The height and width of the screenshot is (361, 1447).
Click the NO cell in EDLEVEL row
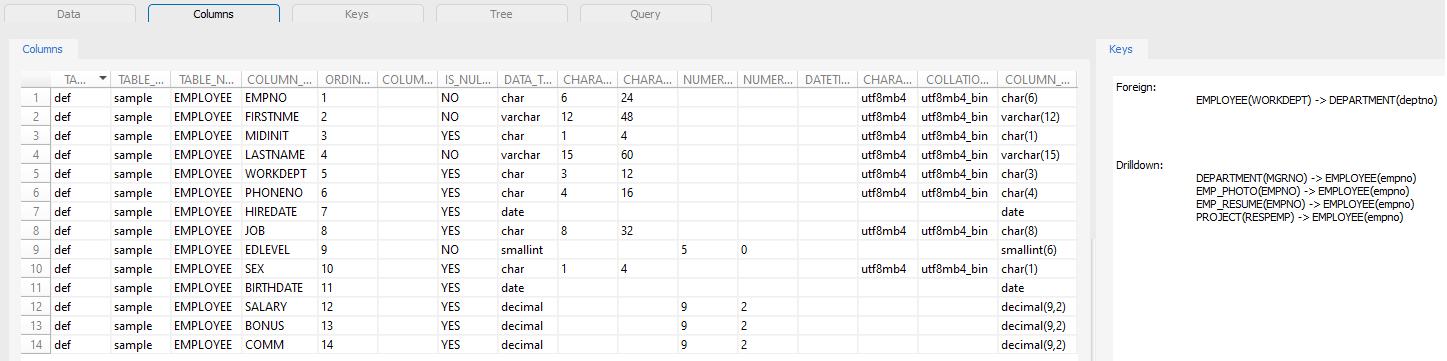coord(467,250)
